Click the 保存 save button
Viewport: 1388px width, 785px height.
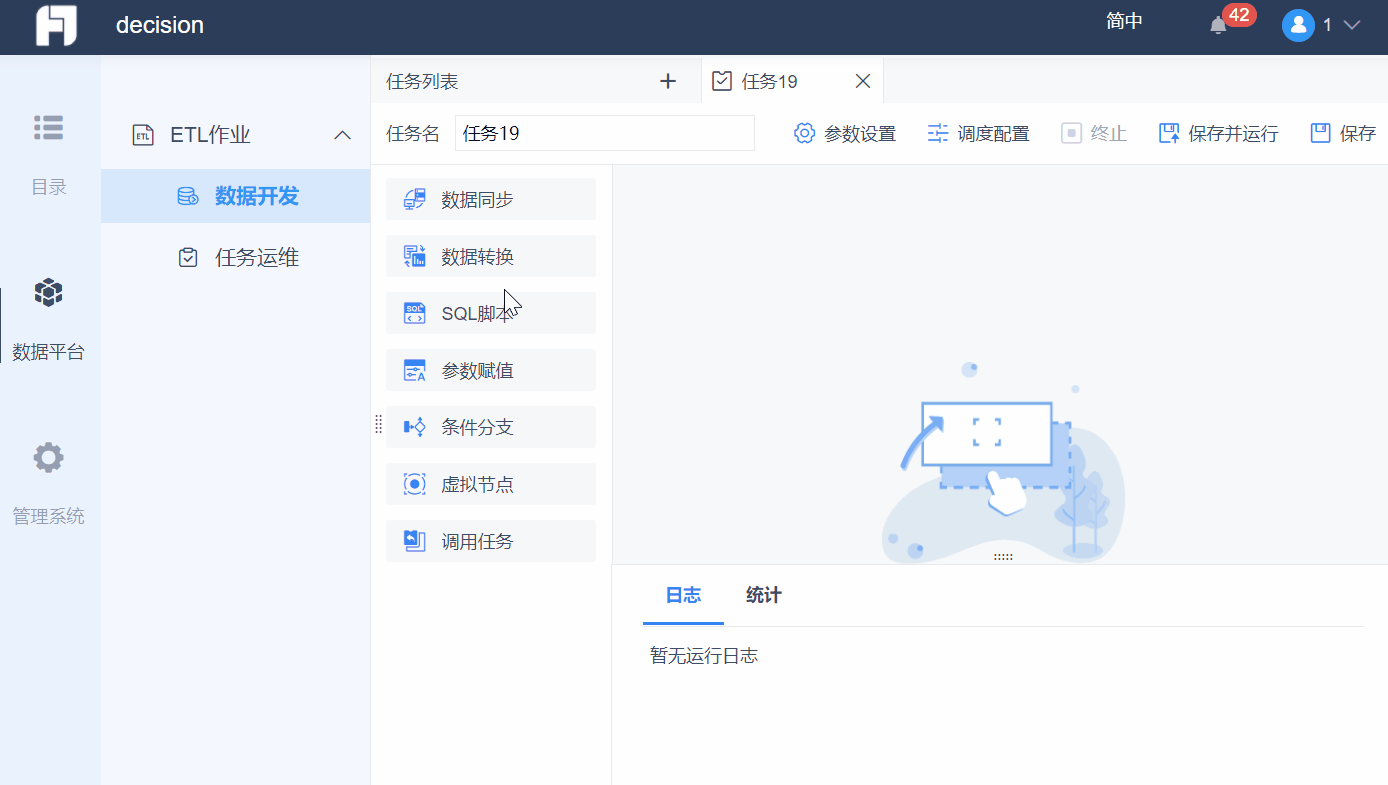[x=1343, y=133]
